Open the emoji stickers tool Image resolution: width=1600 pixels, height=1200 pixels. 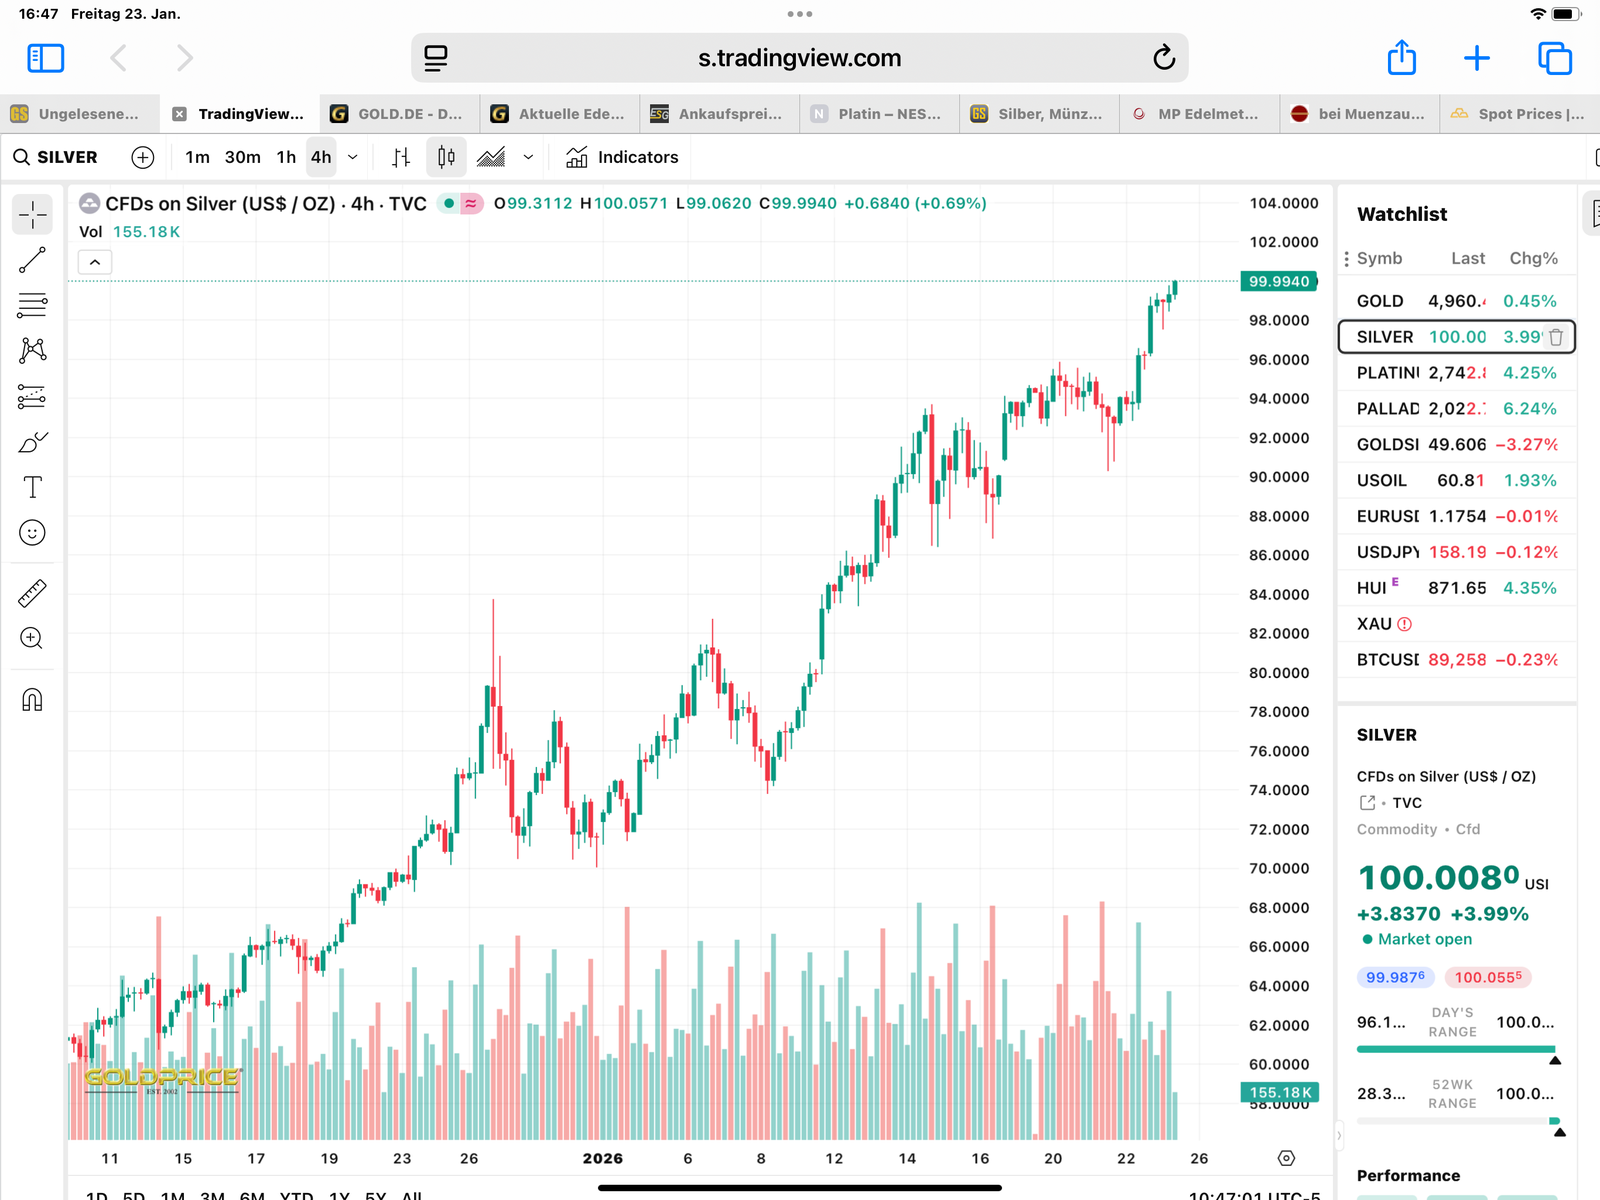tap(32, 533)
